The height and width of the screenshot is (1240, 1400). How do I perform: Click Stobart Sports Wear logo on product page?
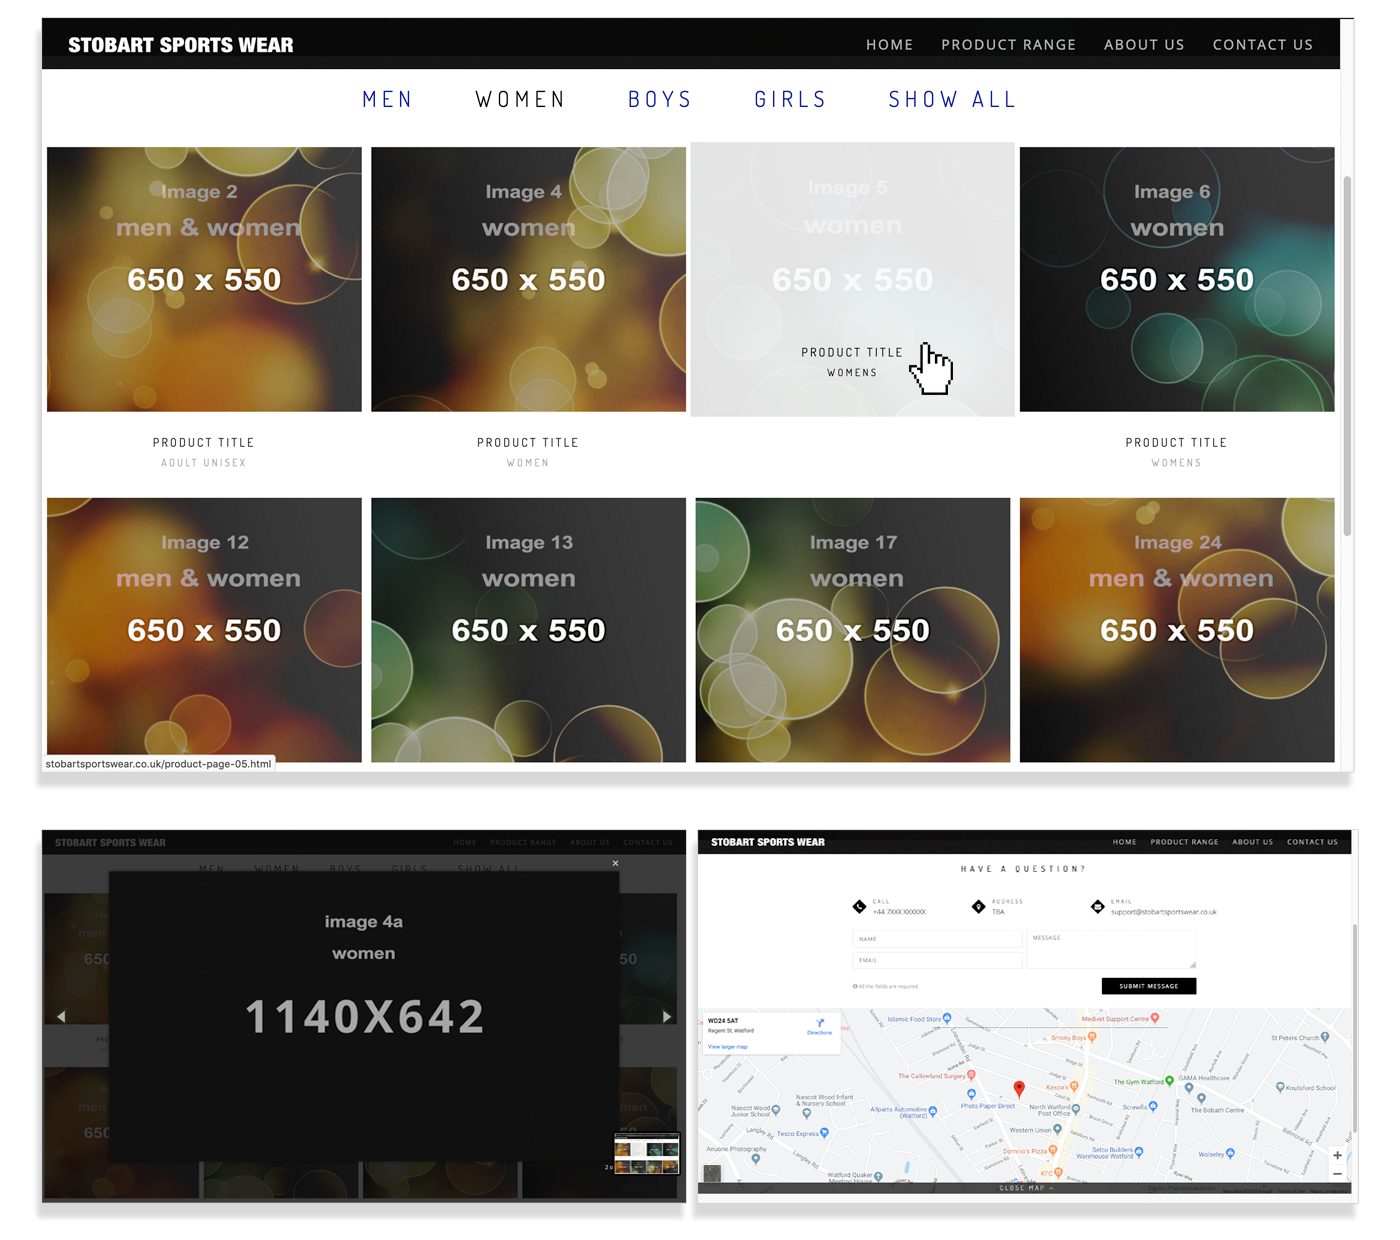point(181,44)
